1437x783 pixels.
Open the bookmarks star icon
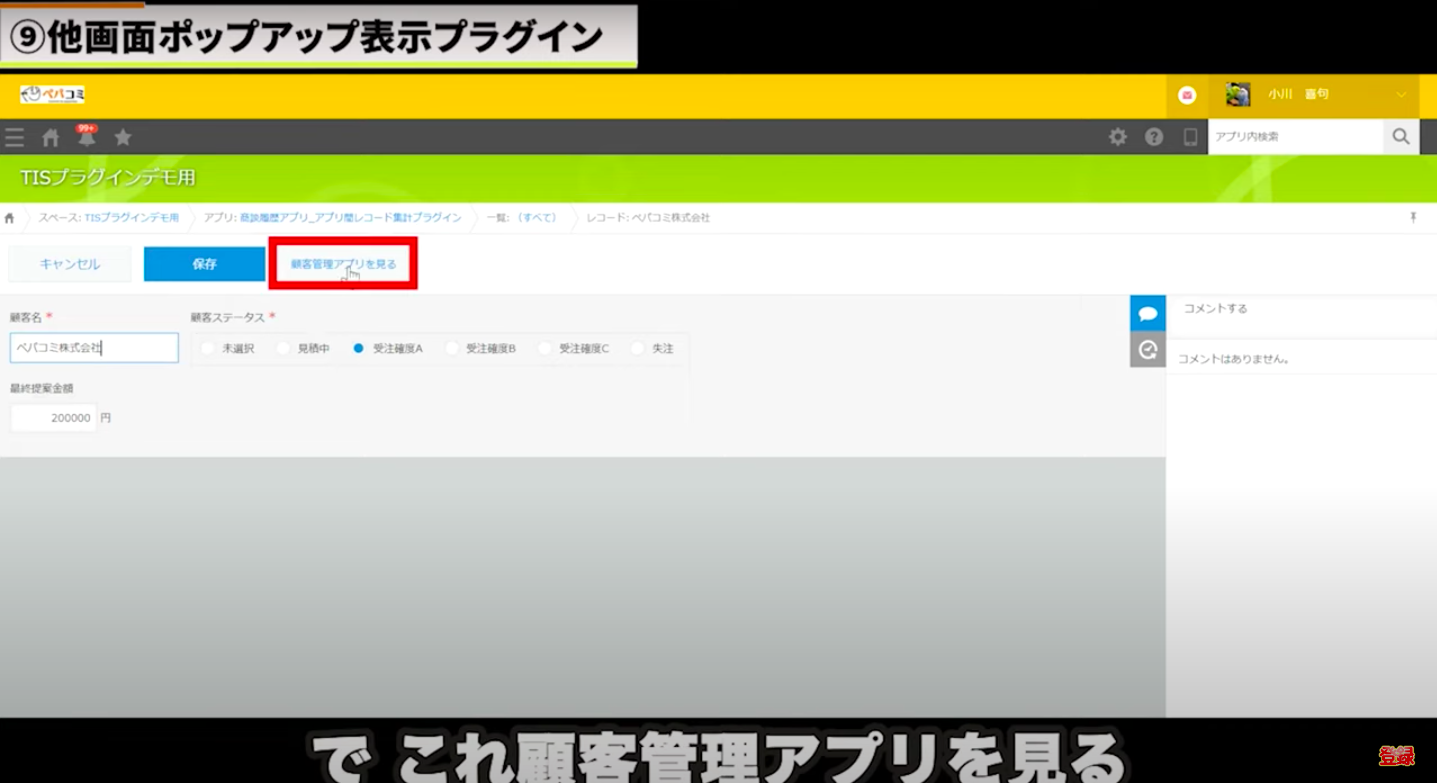pyautogui.click(x=123, y=137)
